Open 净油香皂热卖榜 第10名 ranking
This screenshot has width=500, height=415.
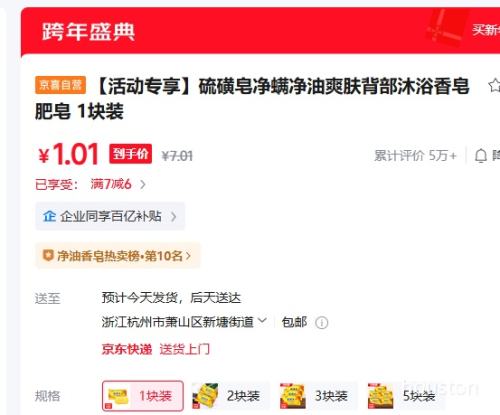pos(118,256)
